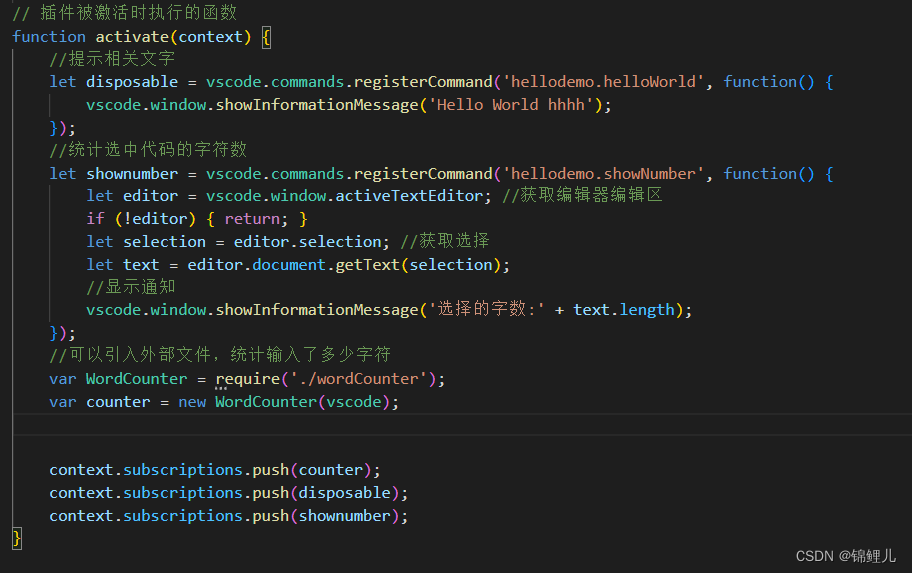Click the function name 'activate'
The image size is (912, 573).
coord(132,37)
